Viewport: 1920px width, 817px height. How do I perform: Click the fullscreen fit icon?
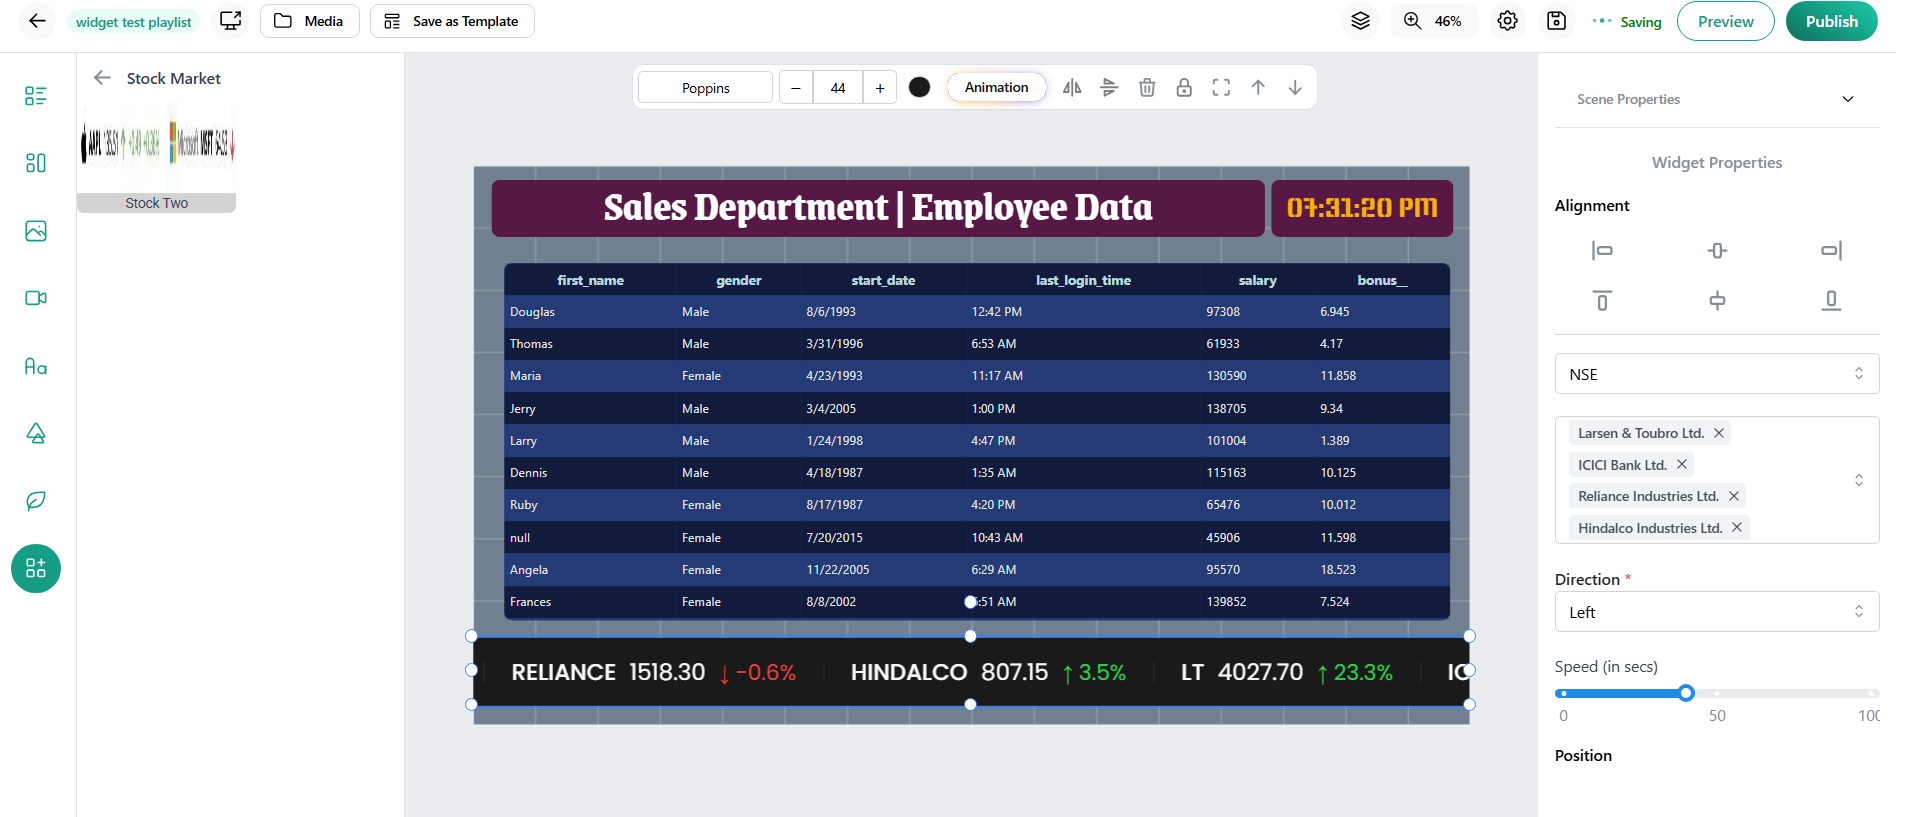coord(1221,88)
